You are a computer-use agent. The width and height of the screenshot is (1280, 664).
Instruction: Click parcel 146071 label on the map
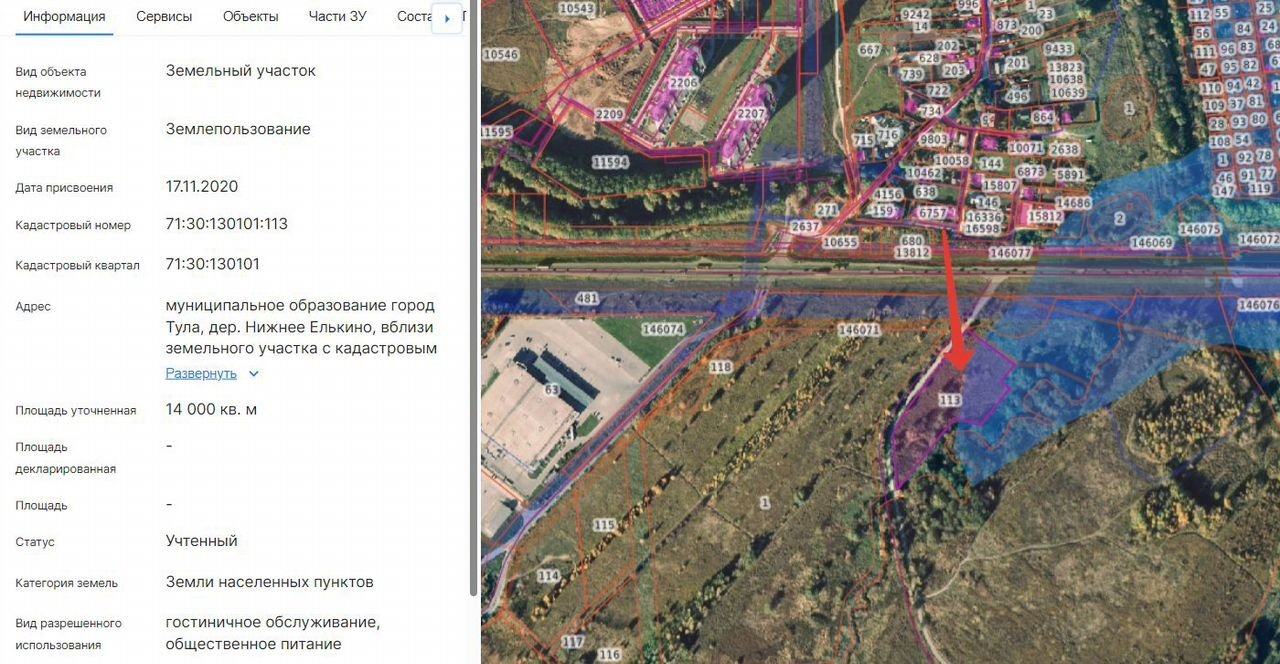(858, 329)
